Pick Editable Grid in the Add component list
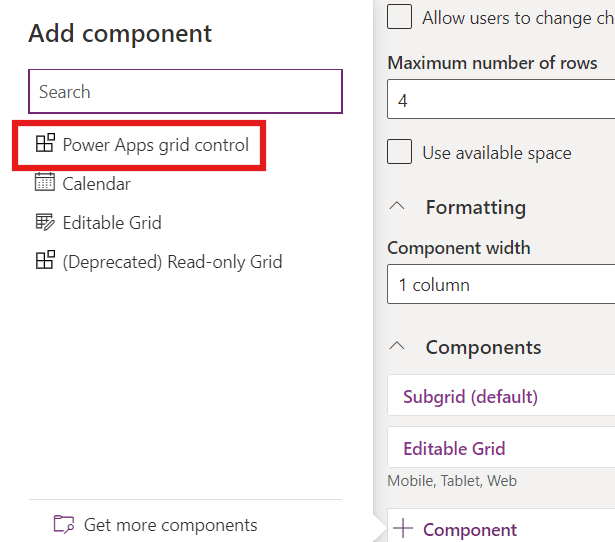 tap(111, 223)
